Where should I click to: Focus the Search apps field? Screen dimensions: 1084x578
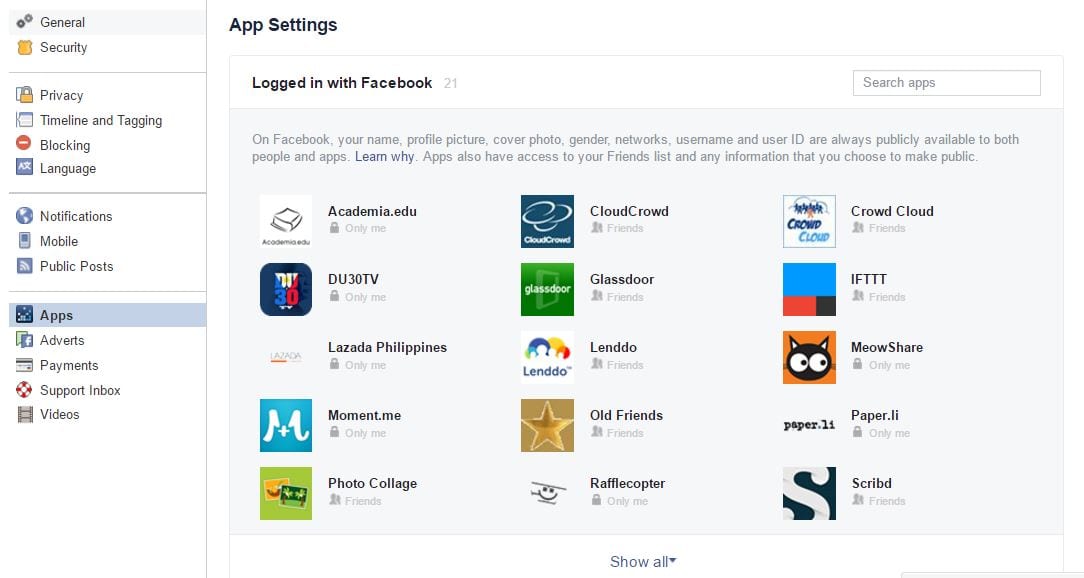coord(946,83)
